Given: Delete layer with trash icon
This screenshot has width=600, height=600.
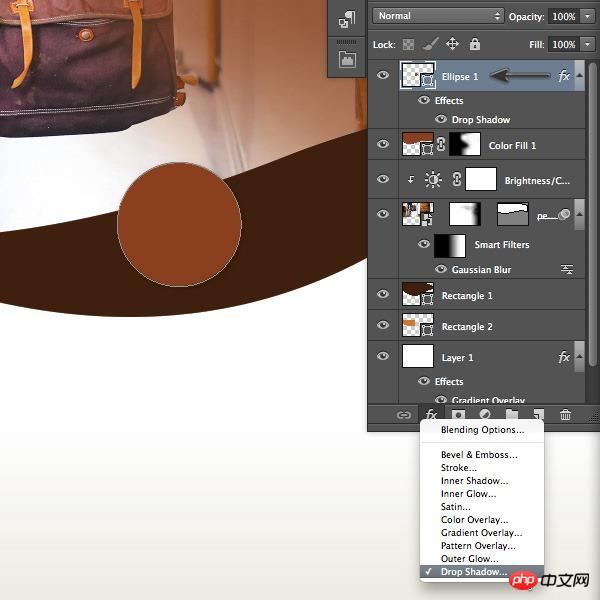Looking at the screenshot, I should pyautogui.click(x=565, y=414).
